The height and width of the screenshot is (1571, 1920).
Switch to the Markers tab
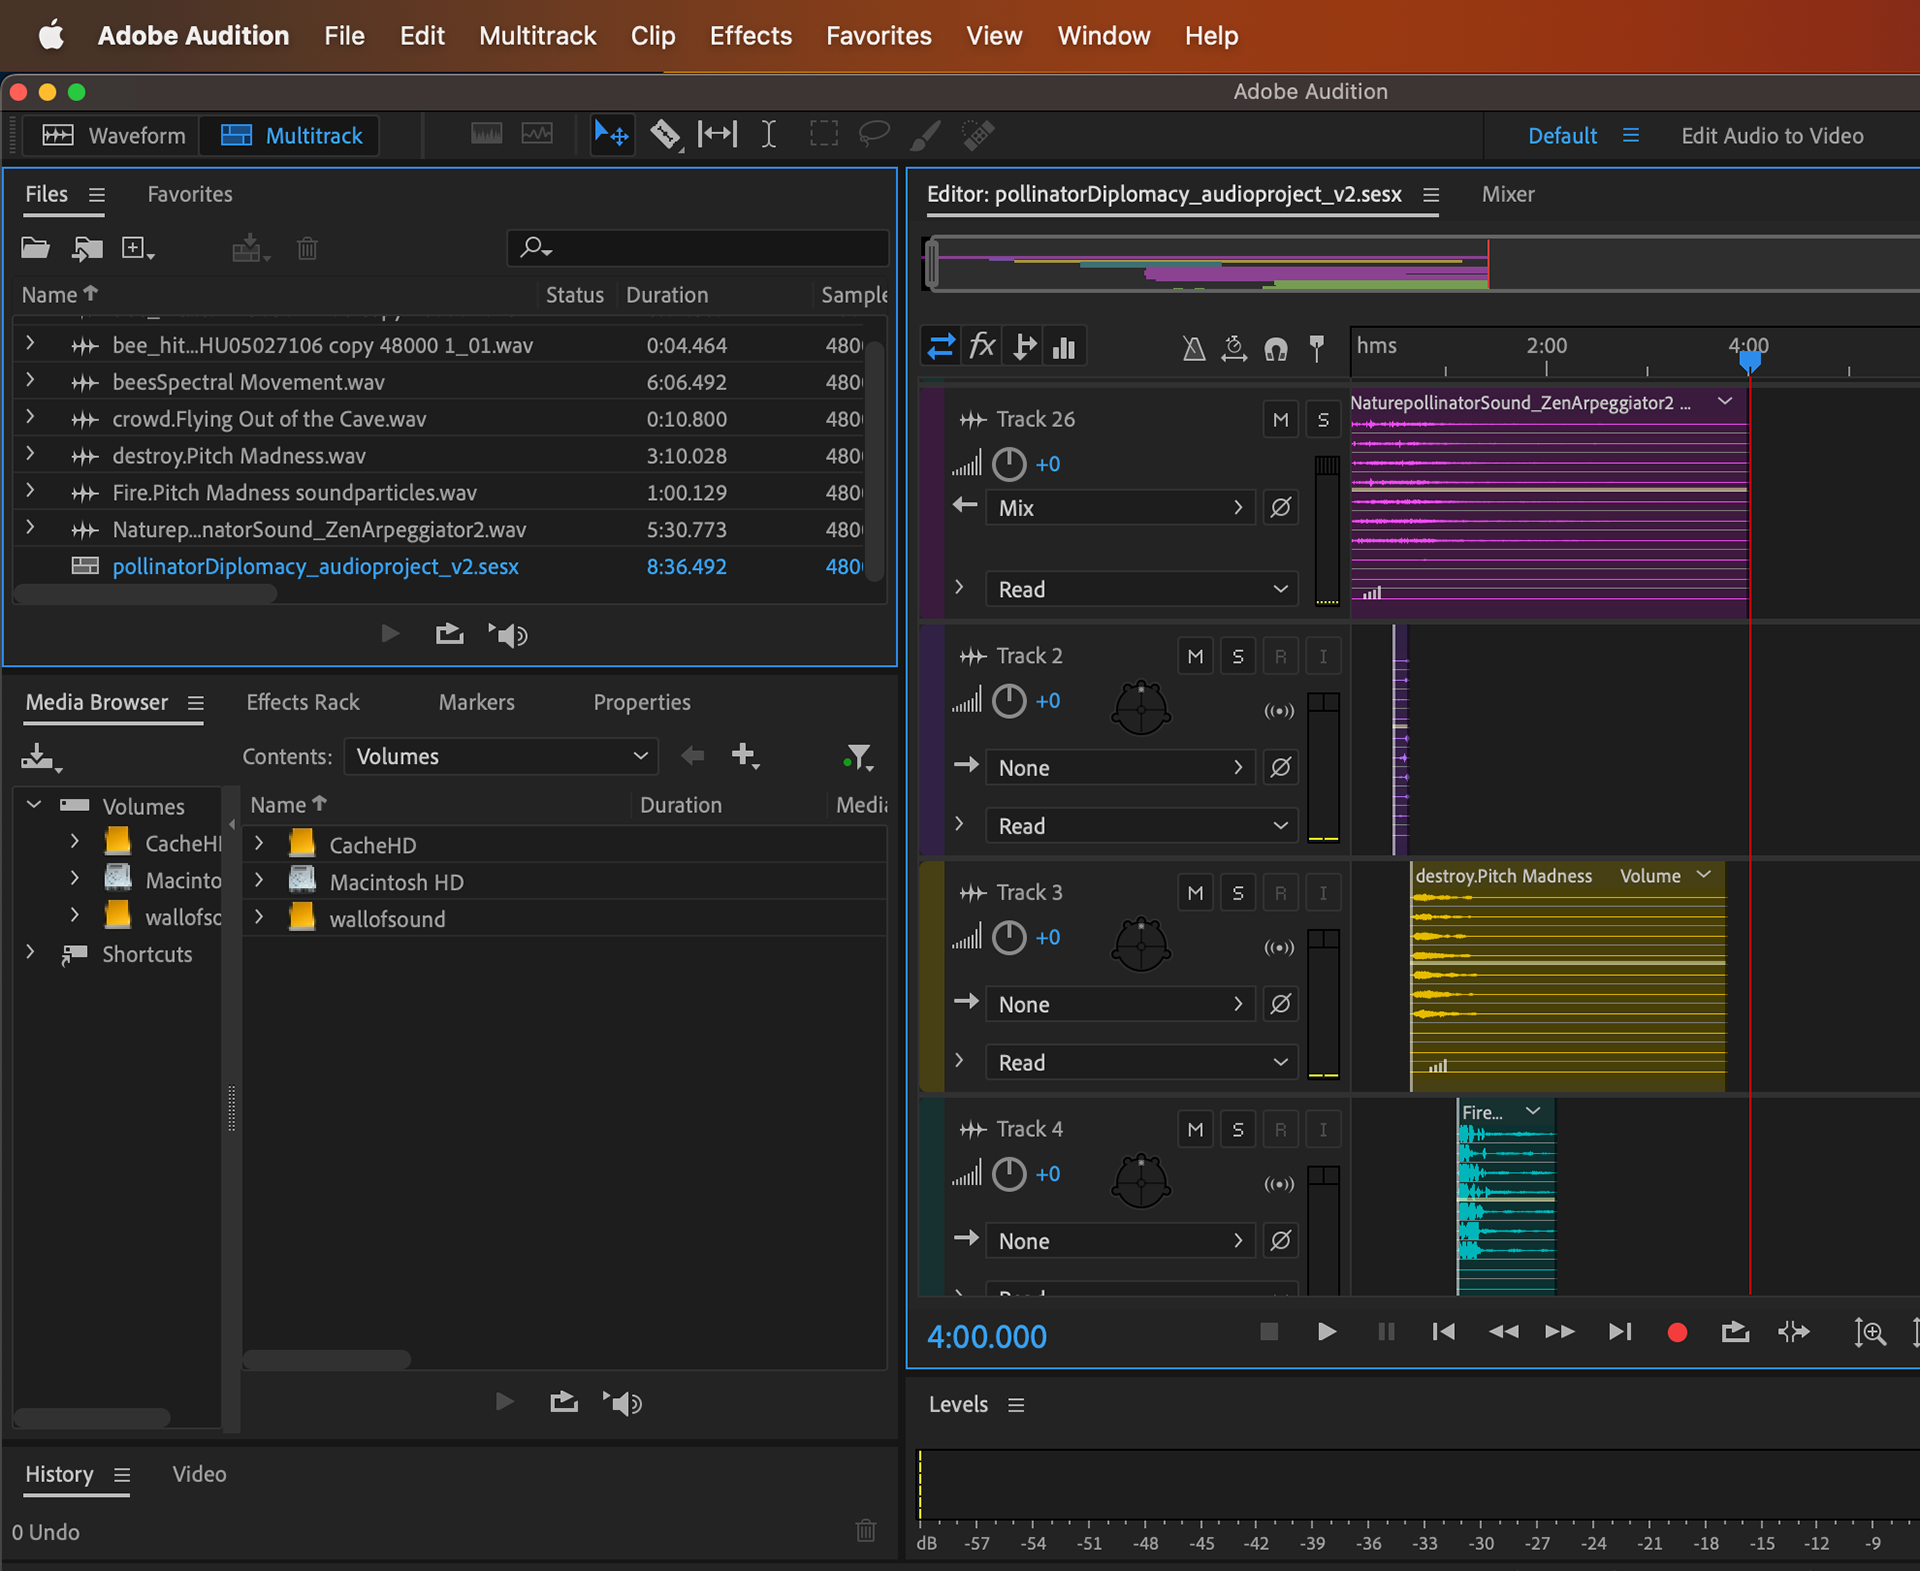pos(476,702)
